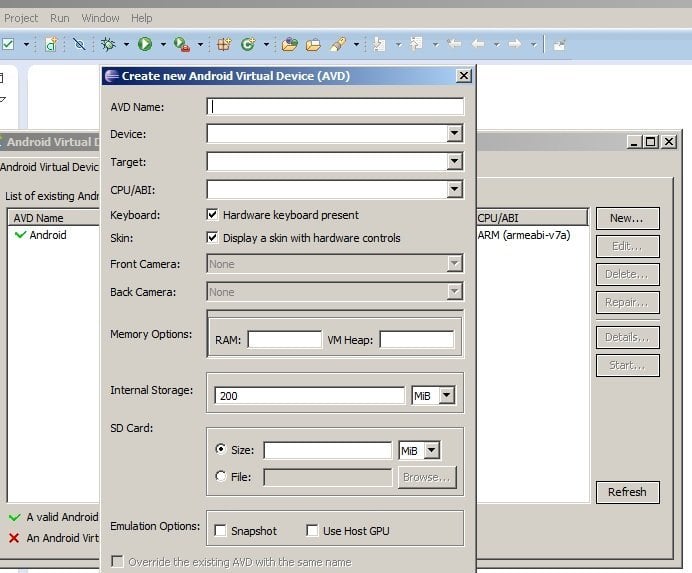692x573 pixels.
Task: Select the SD Card File radio button
Action: (221, 476)
